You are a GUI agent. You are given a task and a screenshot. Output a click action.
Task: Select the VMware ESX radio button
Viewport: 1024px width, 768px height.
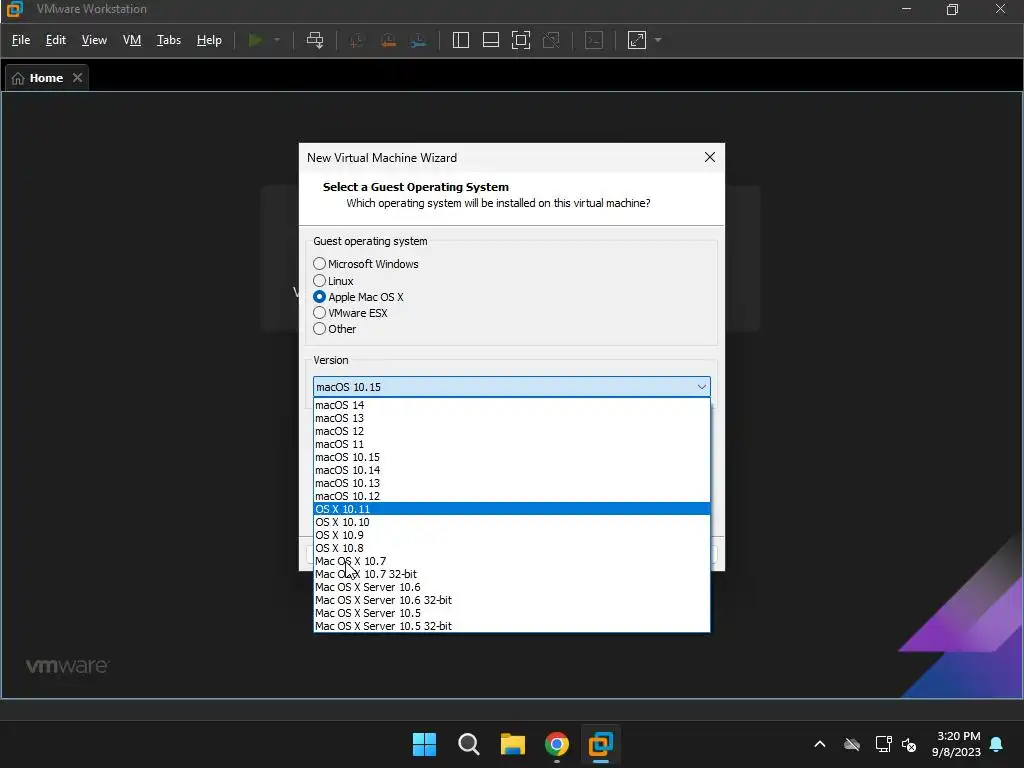(319, 313)
